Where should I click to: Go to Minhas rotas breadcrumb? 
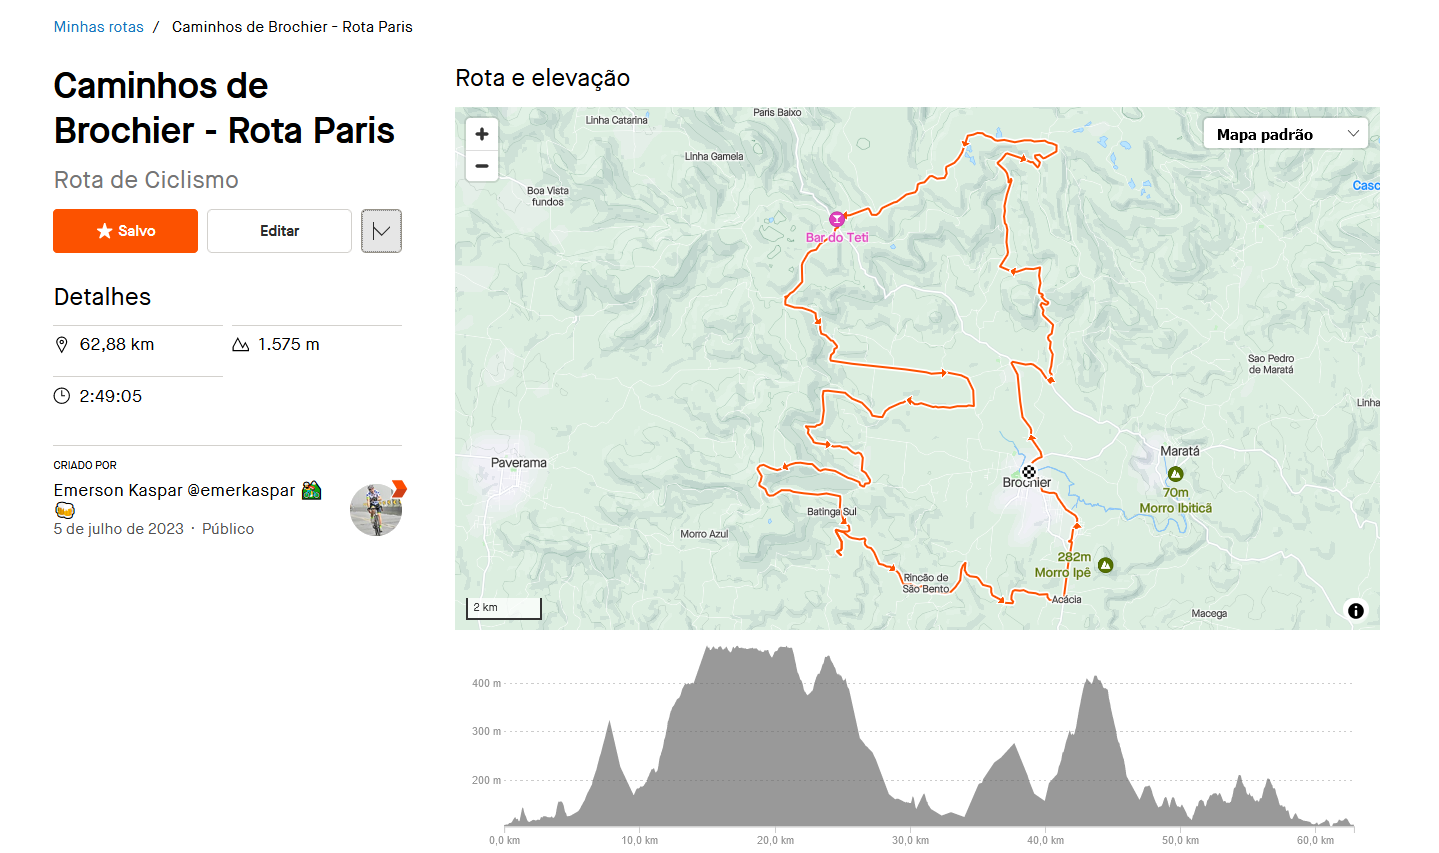[99, 27]
